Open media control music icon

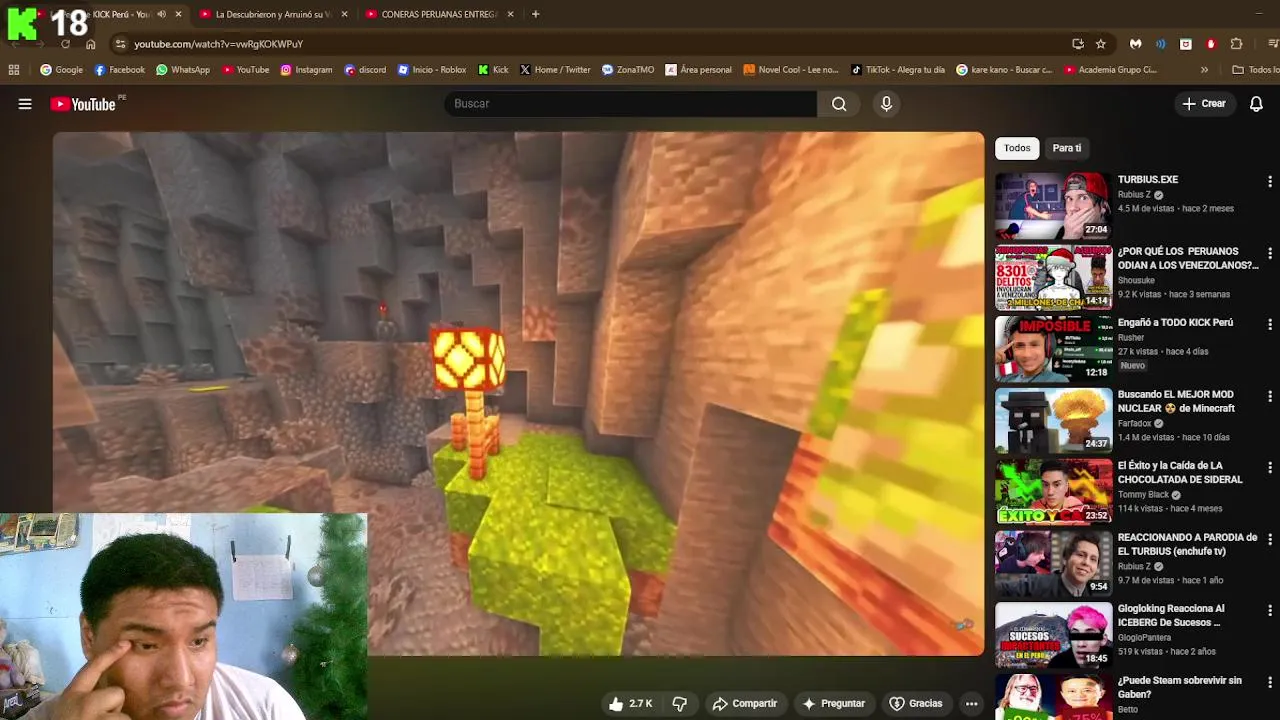pos(1273,44)
